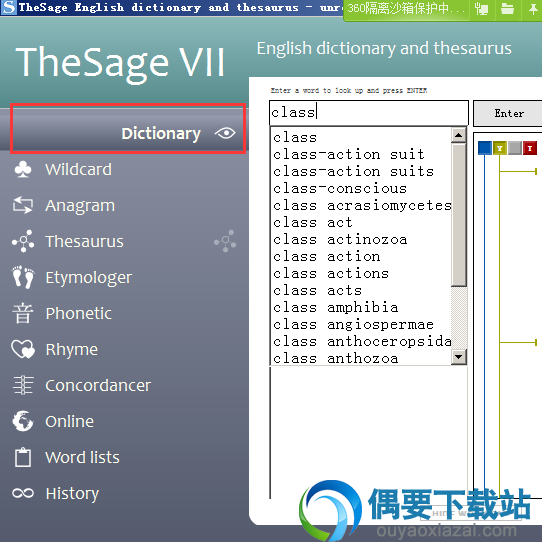Image resolution: width=542 pixels, height=542 pixels.
Task: Open the Concordancer tool
Action: tap(98, 385)
